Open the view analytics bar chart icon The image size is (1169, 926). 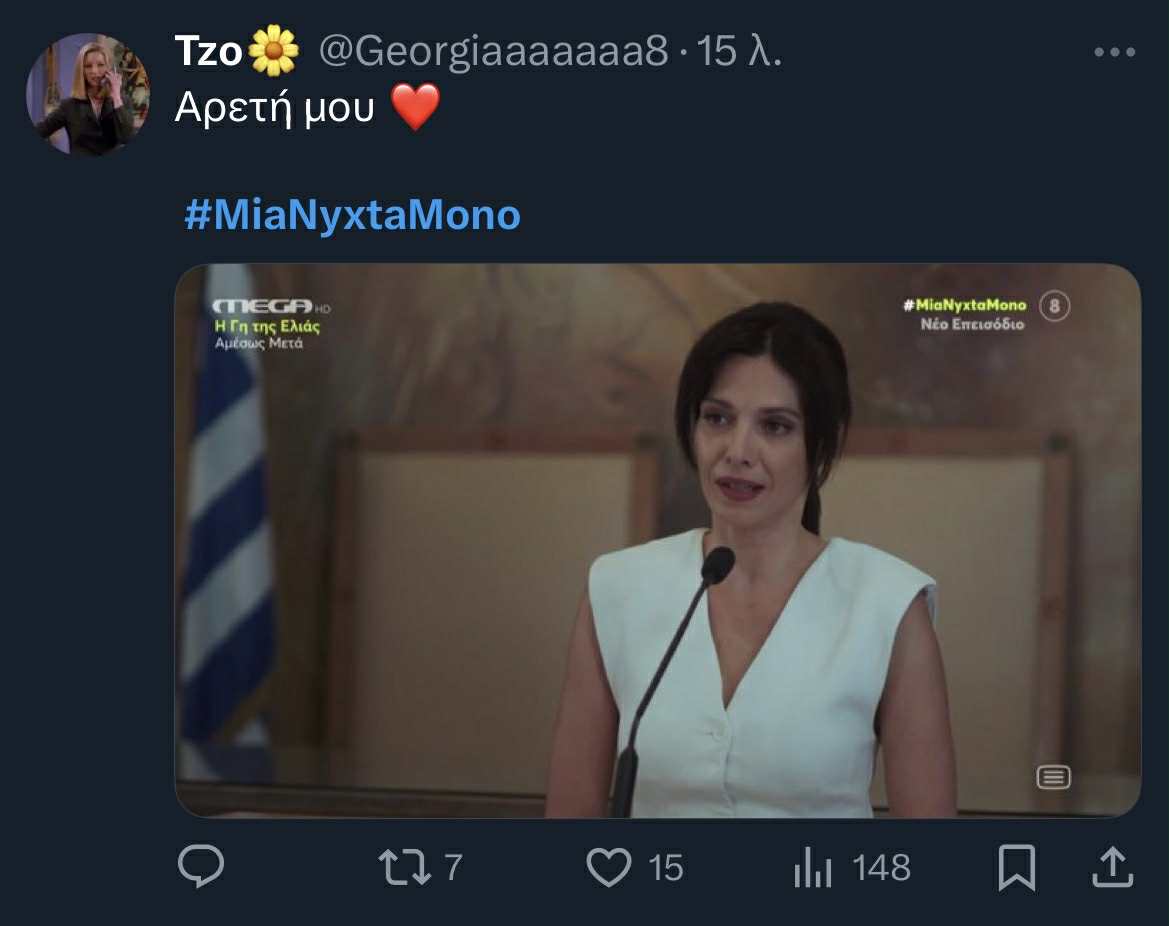click(x=812, y=868)
